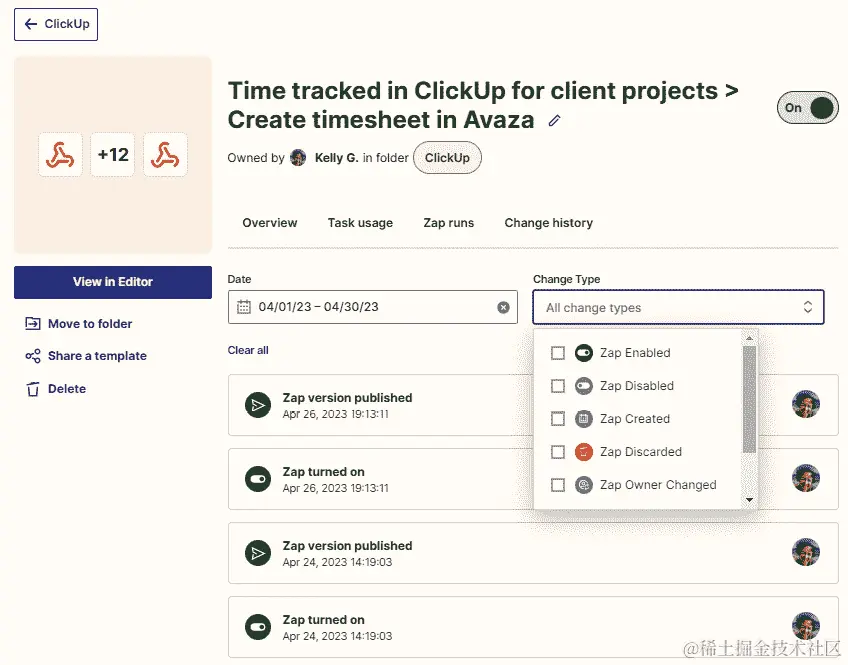Click the ClickUp folder pill

click(447, 158)
